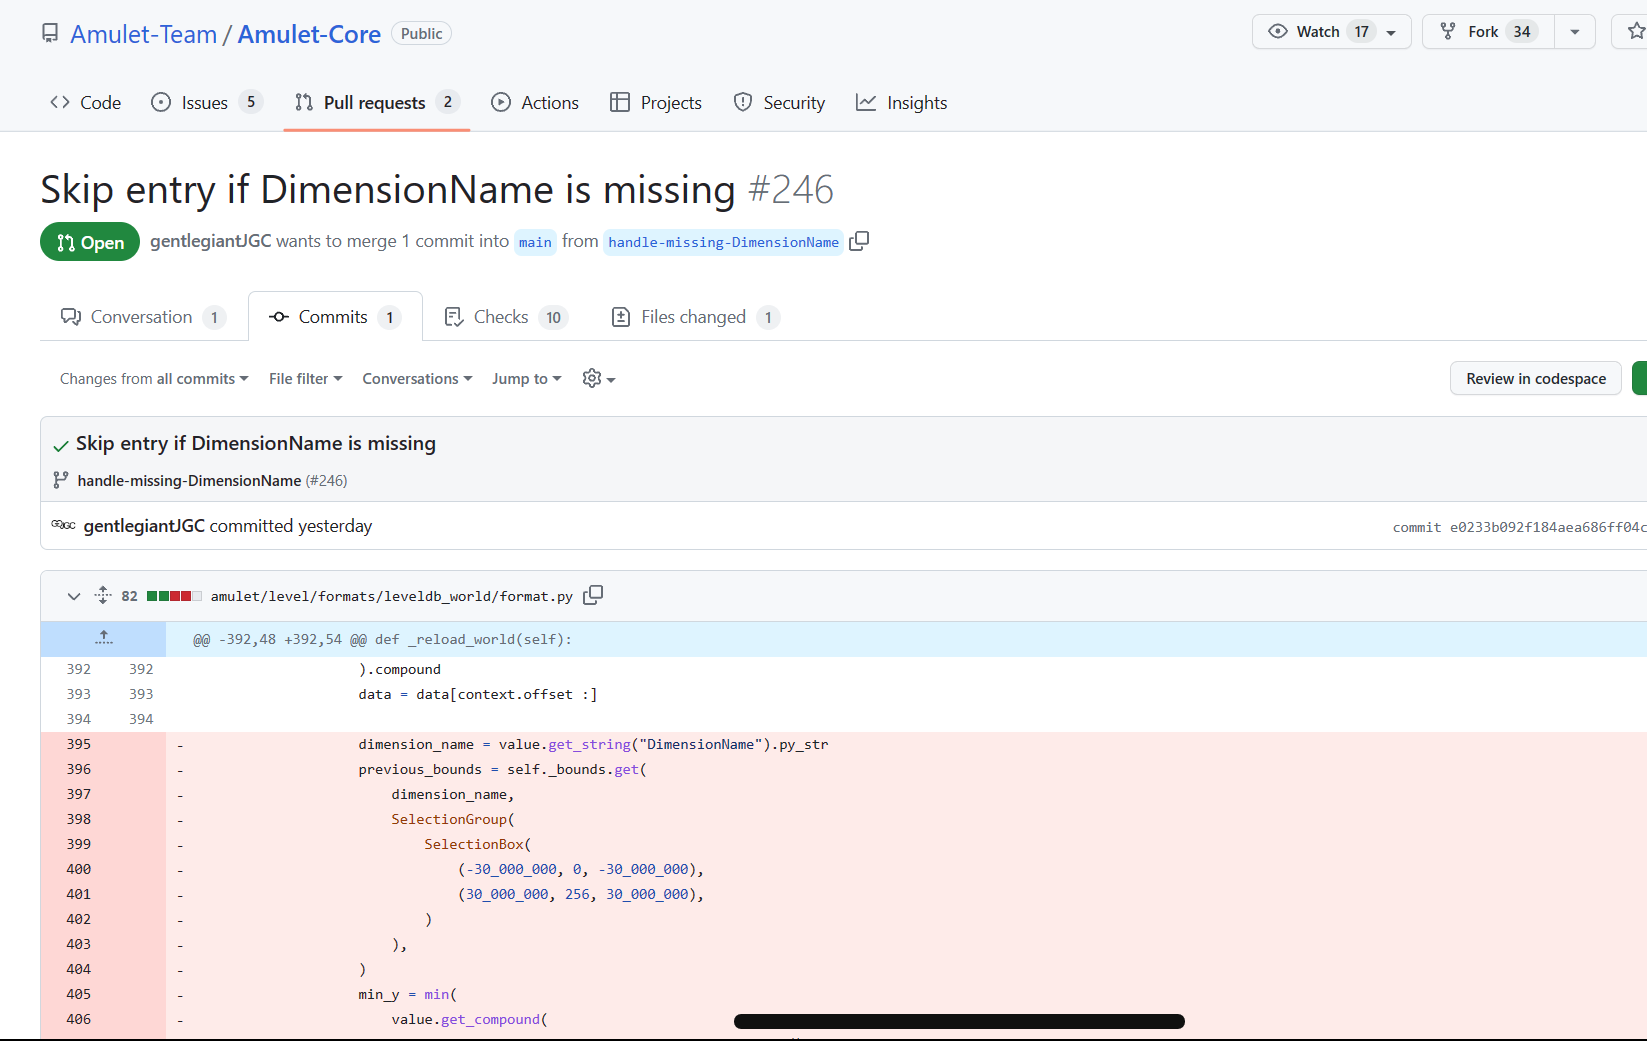
Task: Click the fork icon beside Fork count
Action: 1447,31
